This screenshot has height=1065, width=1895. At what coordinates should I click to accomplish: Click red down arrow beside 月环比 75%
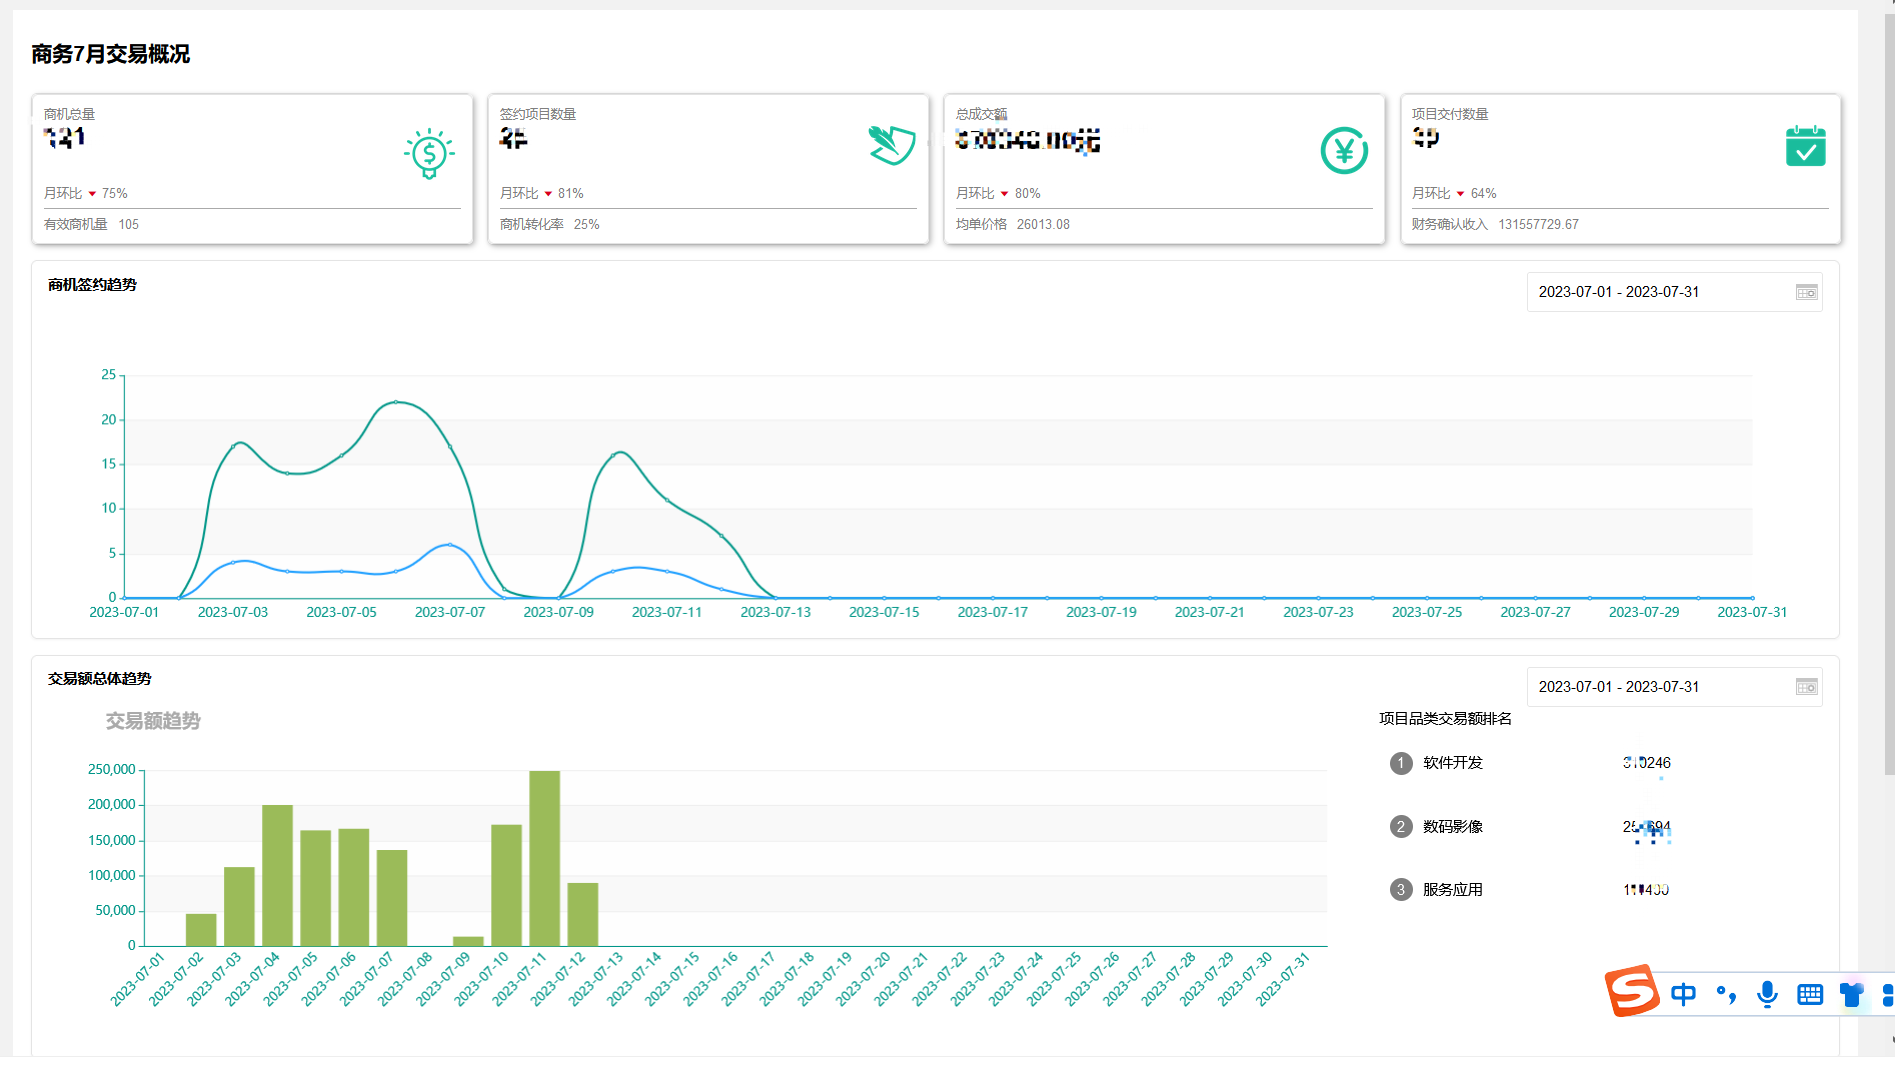click(x=92, y=194)
